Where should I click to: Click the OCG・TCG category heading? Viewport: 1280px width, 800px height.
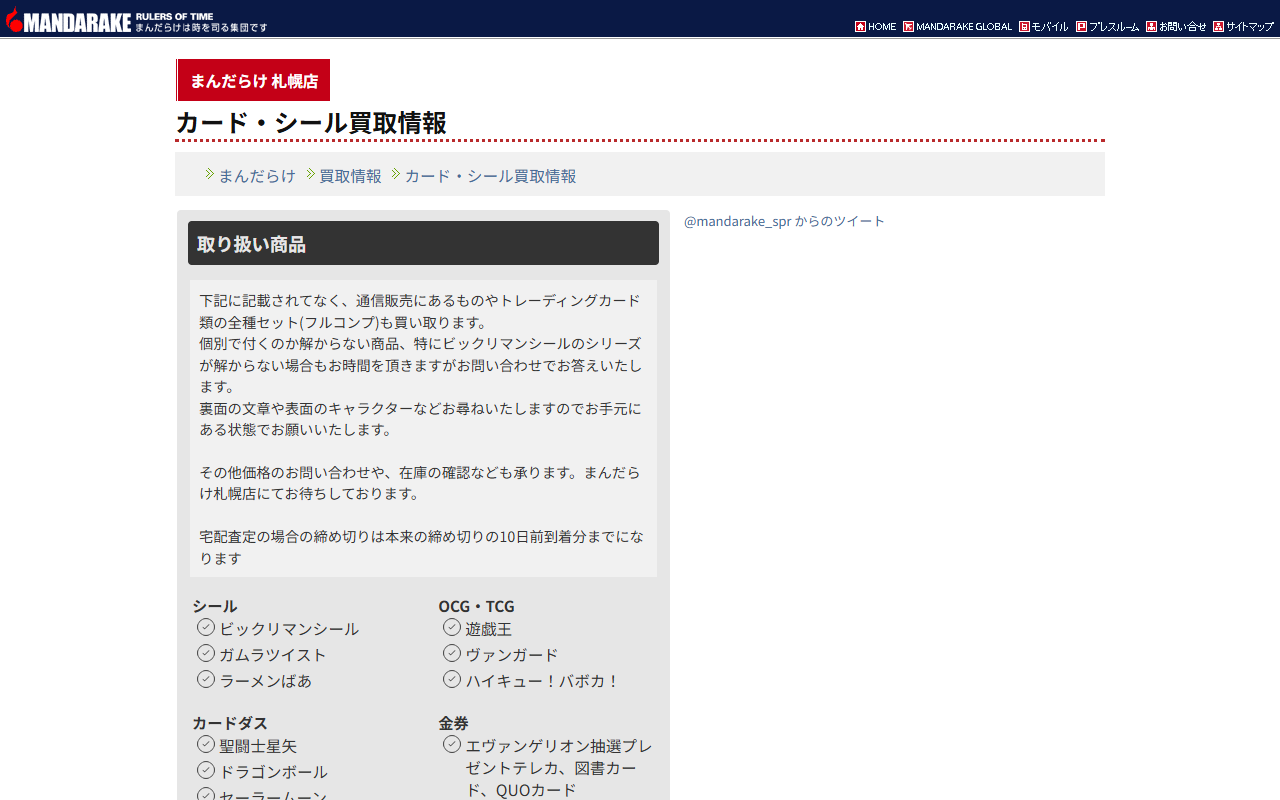pyautogui.click(x=476, y=606)
